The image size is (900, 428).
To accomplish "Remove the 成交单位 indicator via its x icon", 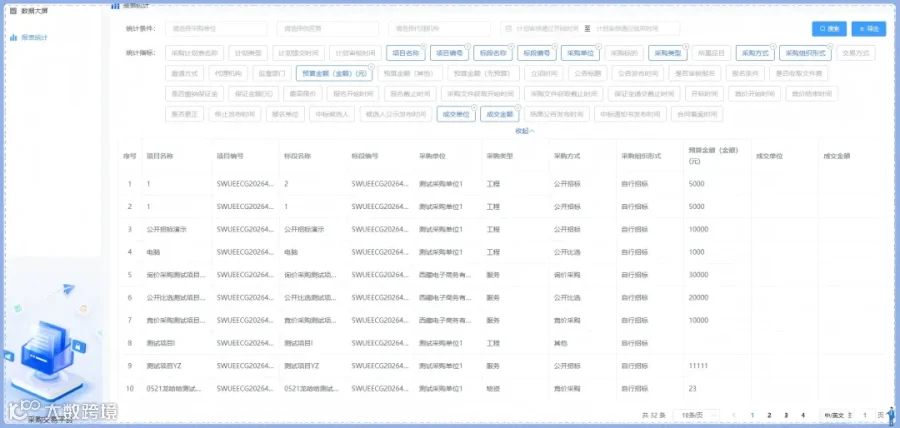I will [474, 107].
